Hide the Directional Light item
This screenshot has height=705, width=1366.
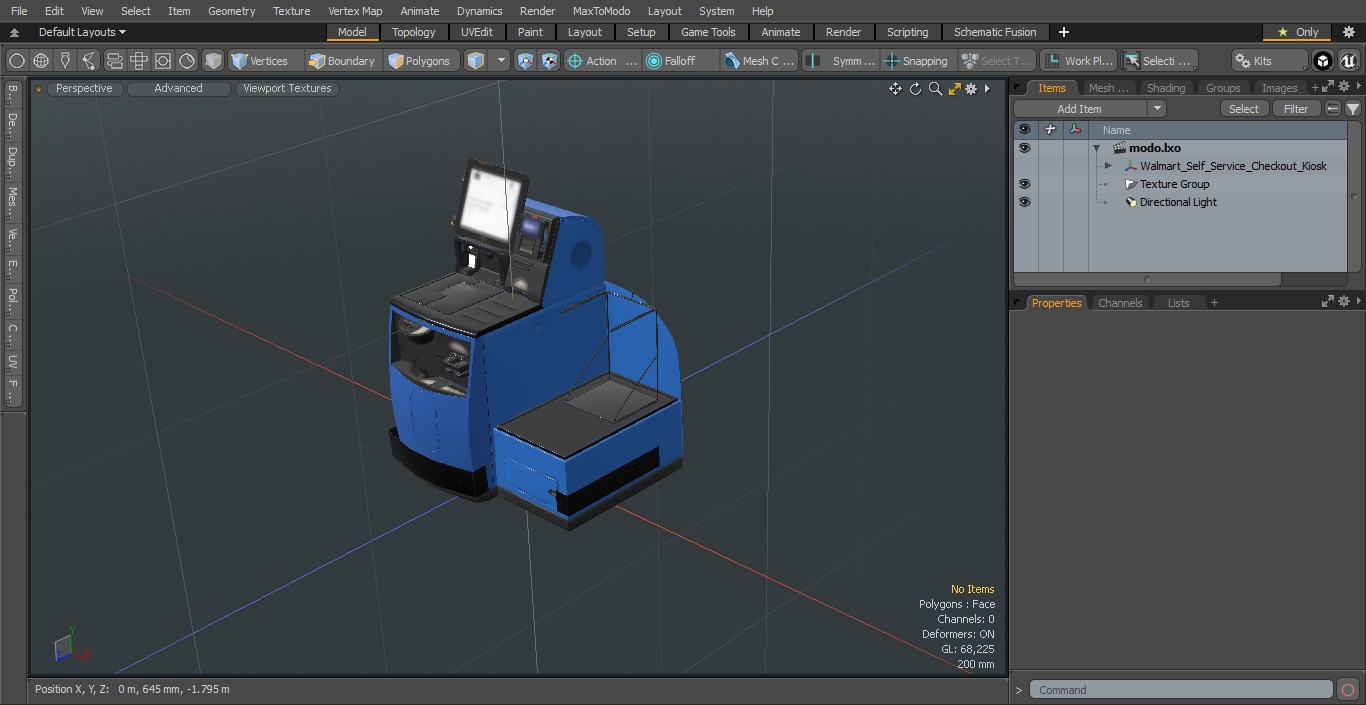click(1024, 202)
